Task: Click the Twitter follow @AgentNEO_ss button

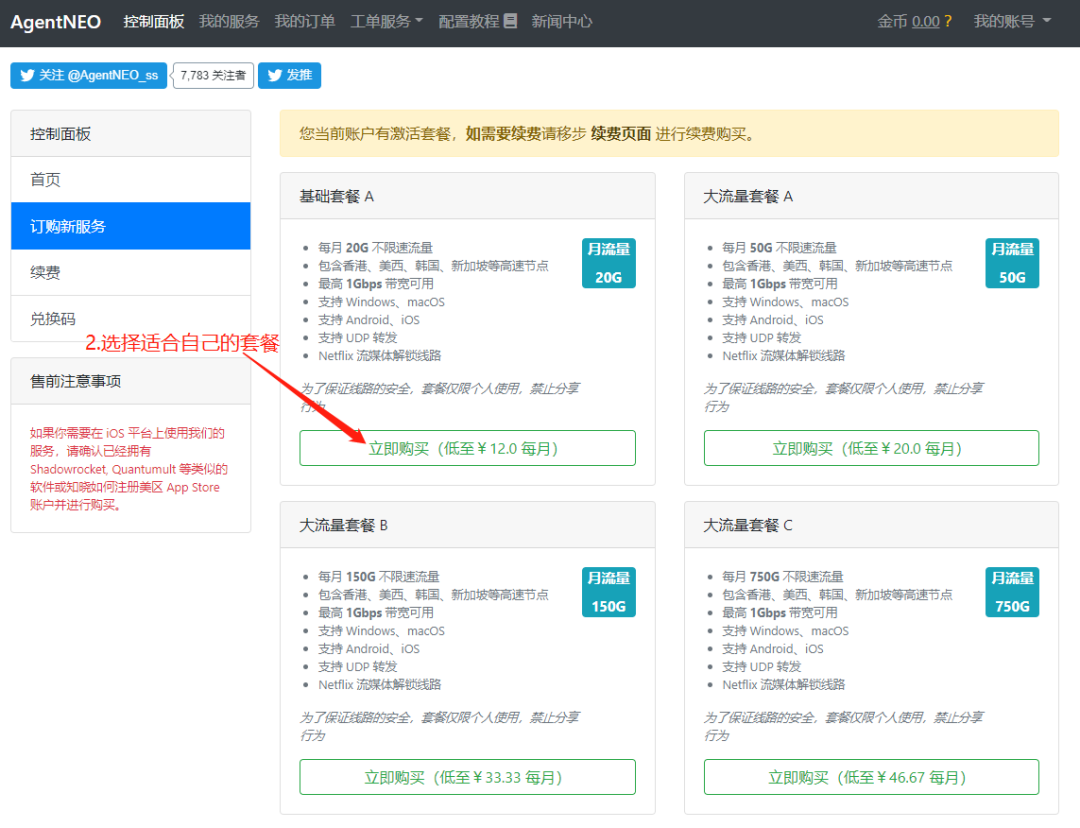Action: click(x=89, y=76)
